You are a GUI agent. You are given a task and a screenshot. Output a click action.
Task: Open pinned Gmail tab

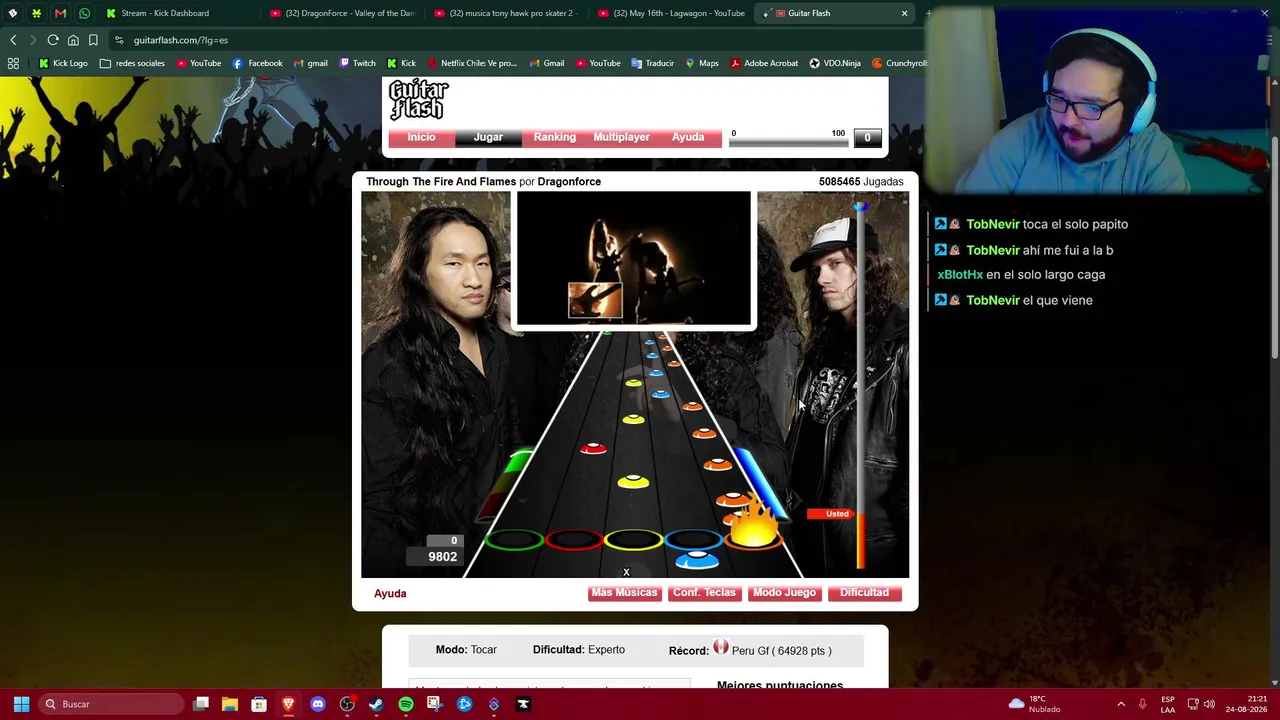click(60, 13)
